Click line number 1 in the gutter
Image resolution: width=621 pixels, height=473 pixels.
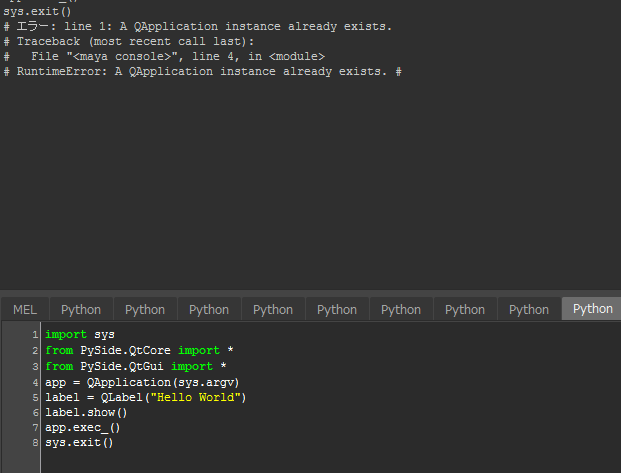coord(35,335)
